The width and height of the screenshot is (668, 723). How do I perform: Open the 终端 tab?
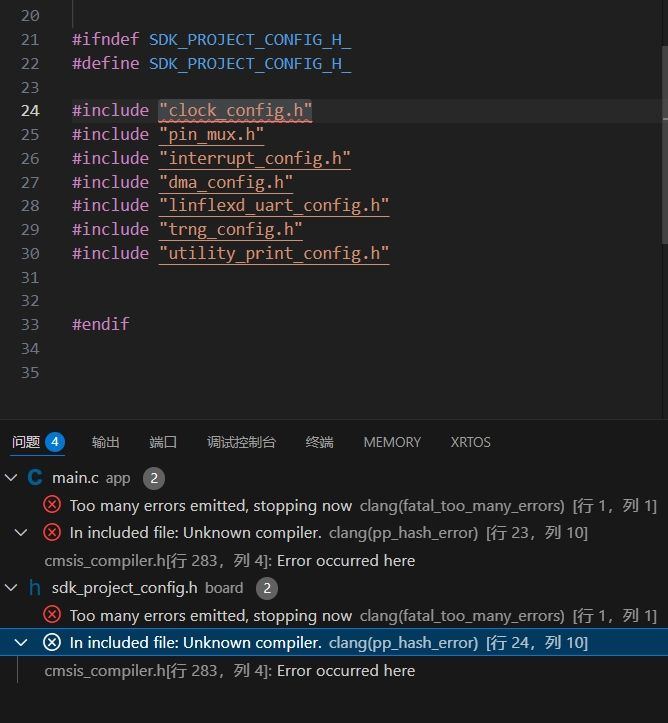click(319, 442)
